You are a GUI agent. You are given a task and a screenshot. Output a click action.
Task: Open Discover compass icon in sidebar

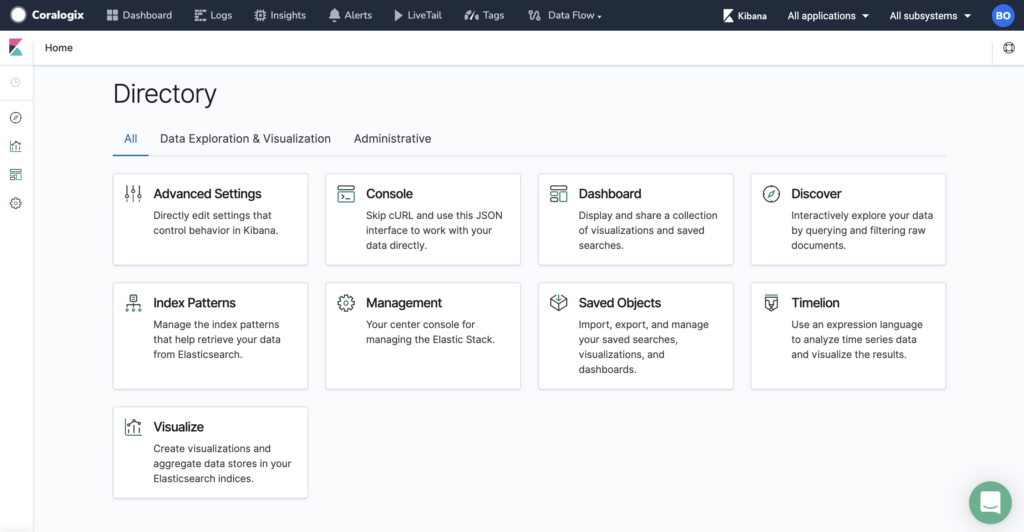coord(16,117)
